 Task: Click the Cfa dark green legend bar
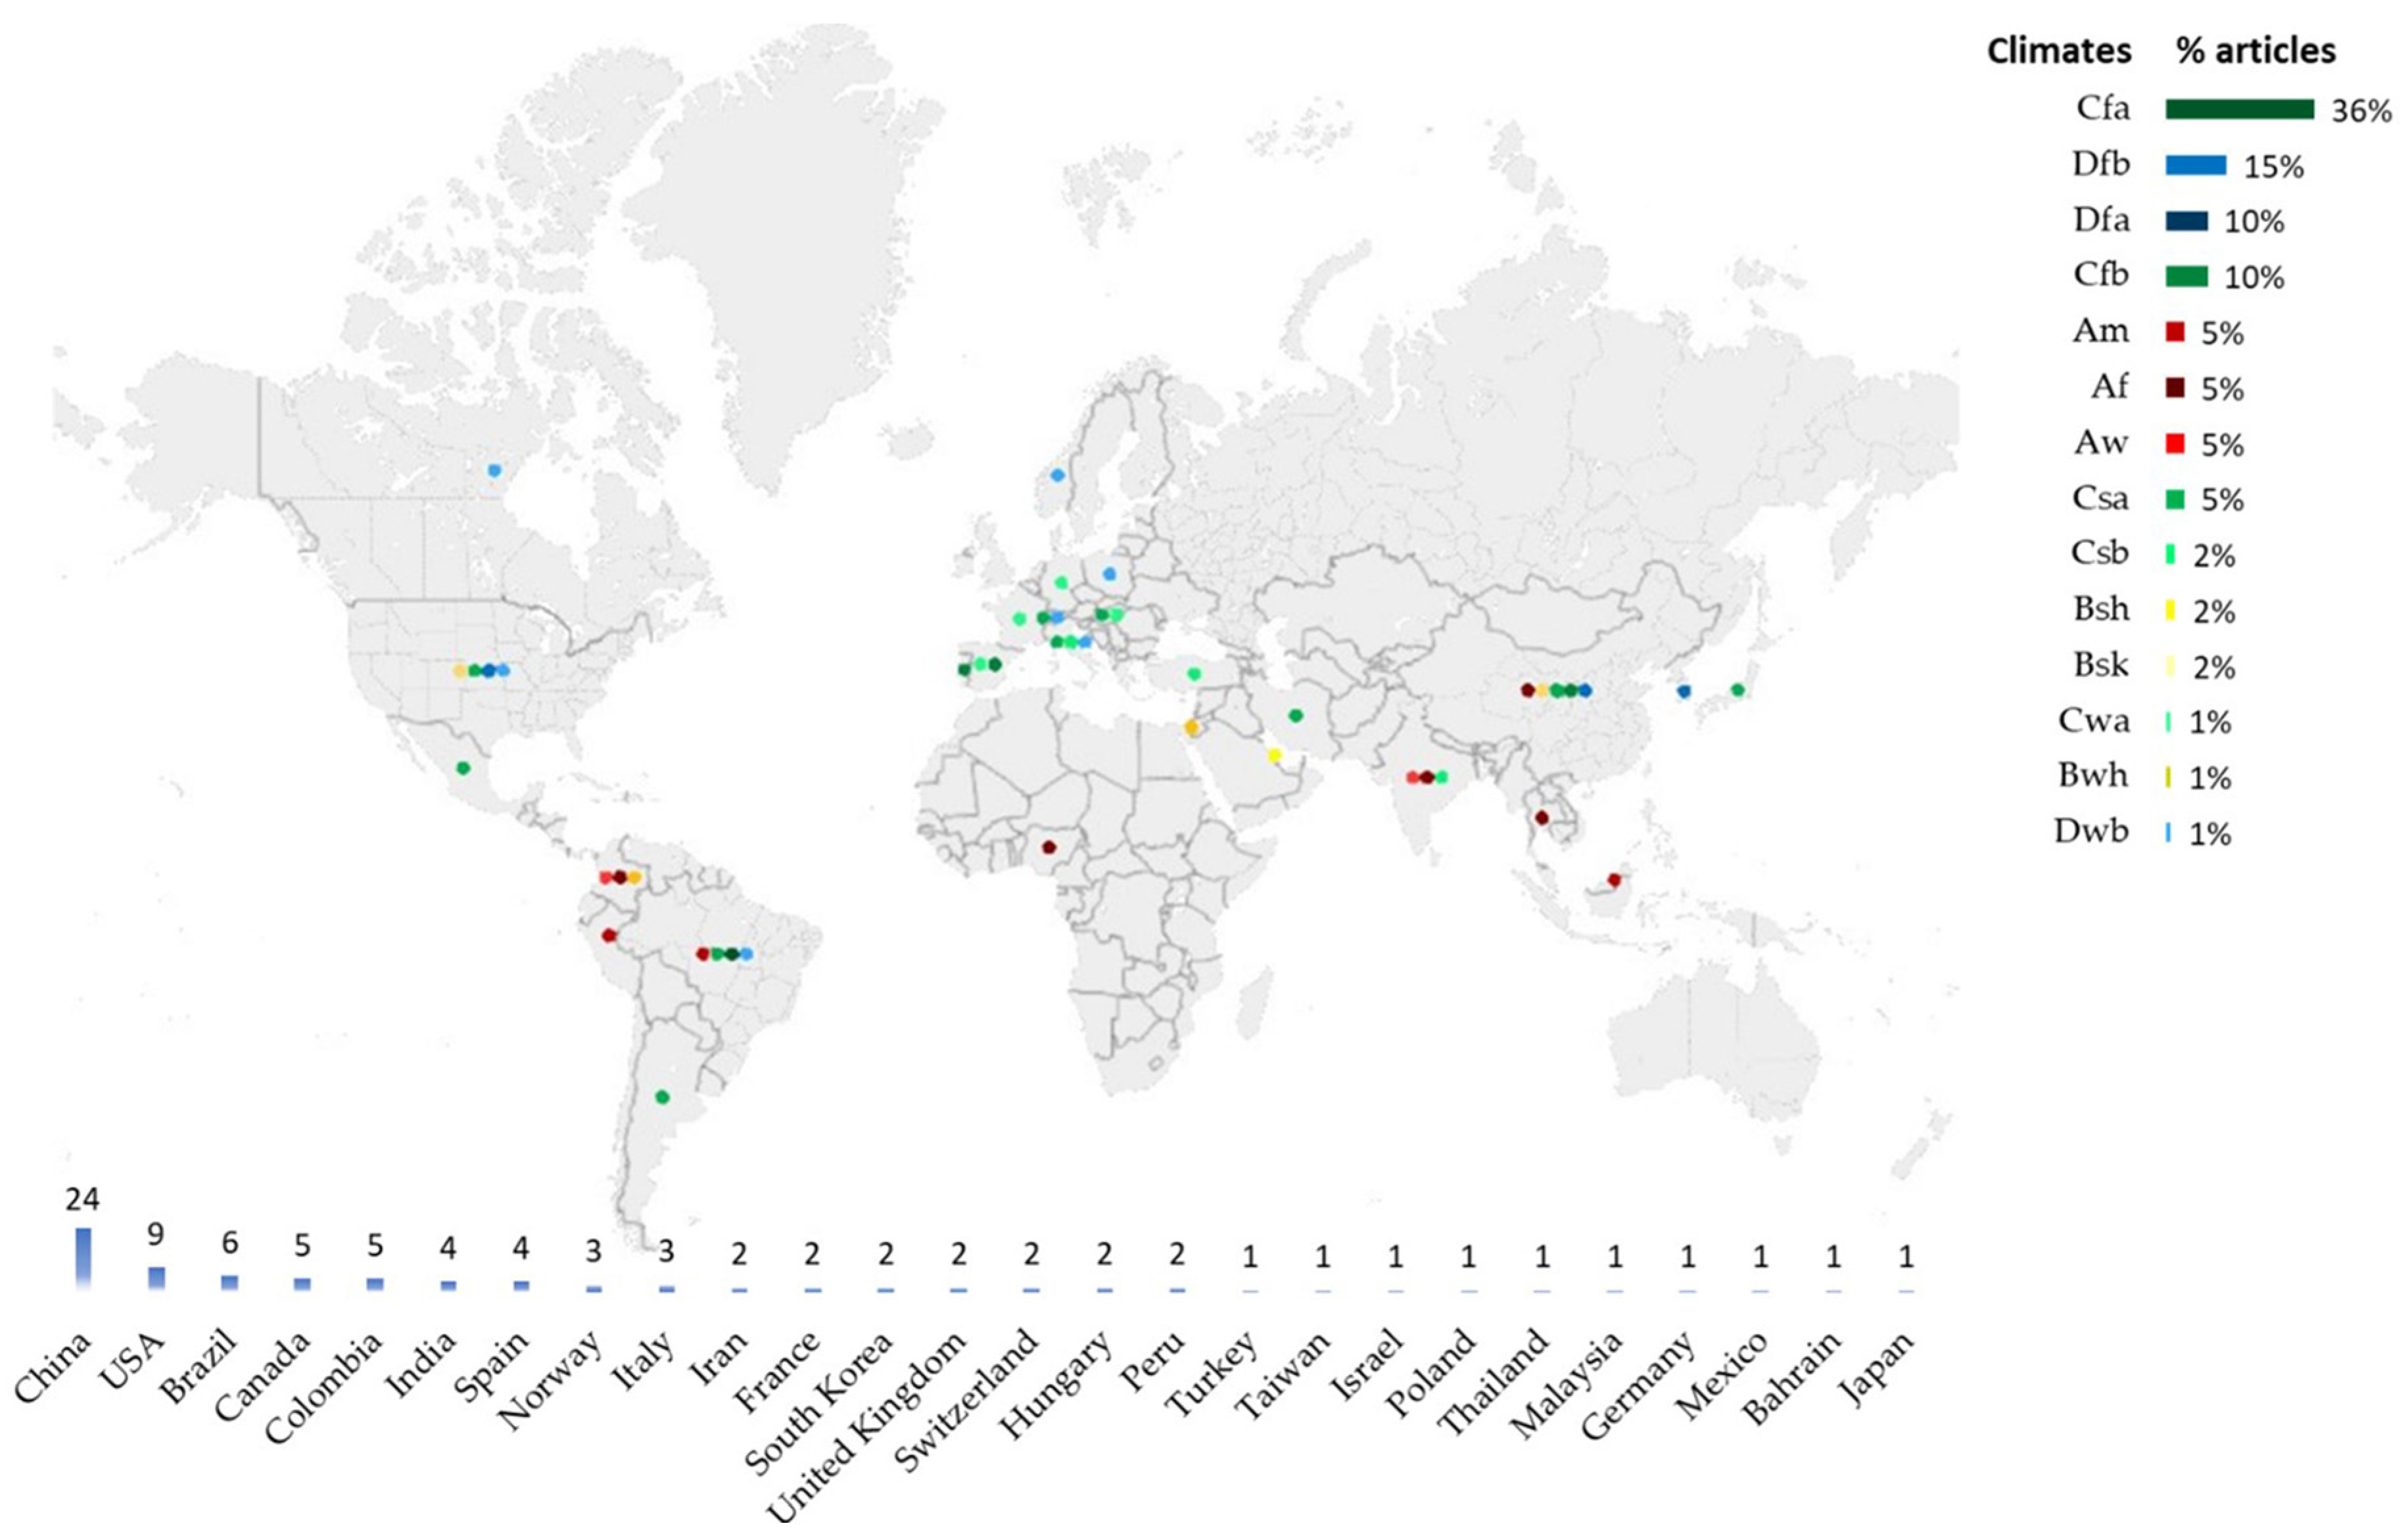pos(2239,110)
